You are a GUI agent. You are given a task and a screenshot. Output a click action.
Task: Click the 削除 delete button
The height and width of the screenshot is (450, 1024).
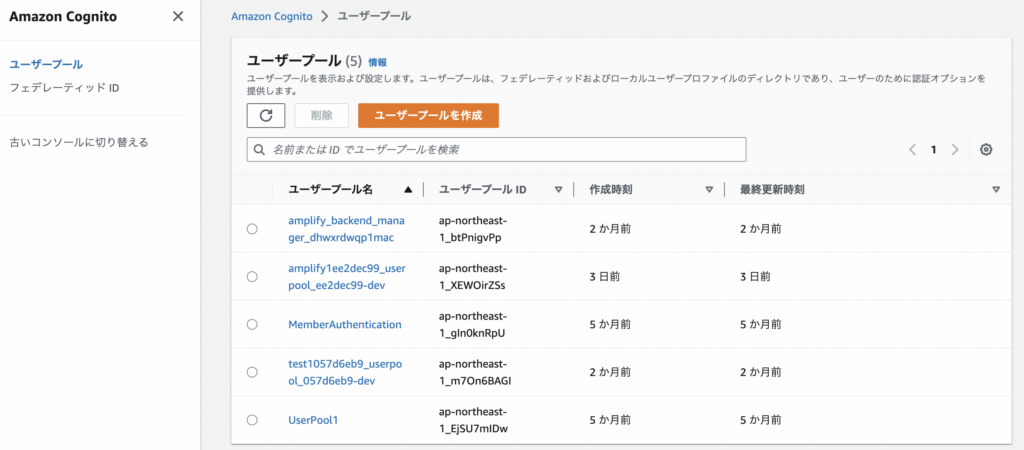point(321,116)
